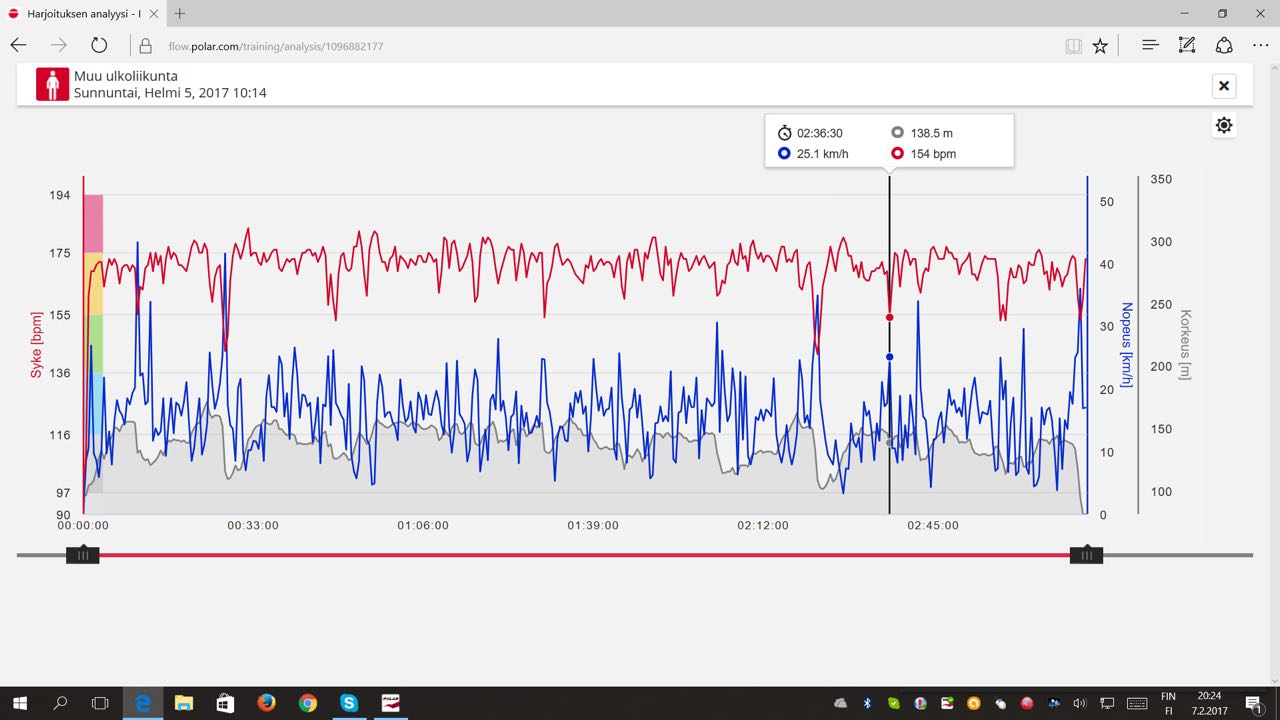Open the taskbar clock showing 20:24

click(1209, 703)
